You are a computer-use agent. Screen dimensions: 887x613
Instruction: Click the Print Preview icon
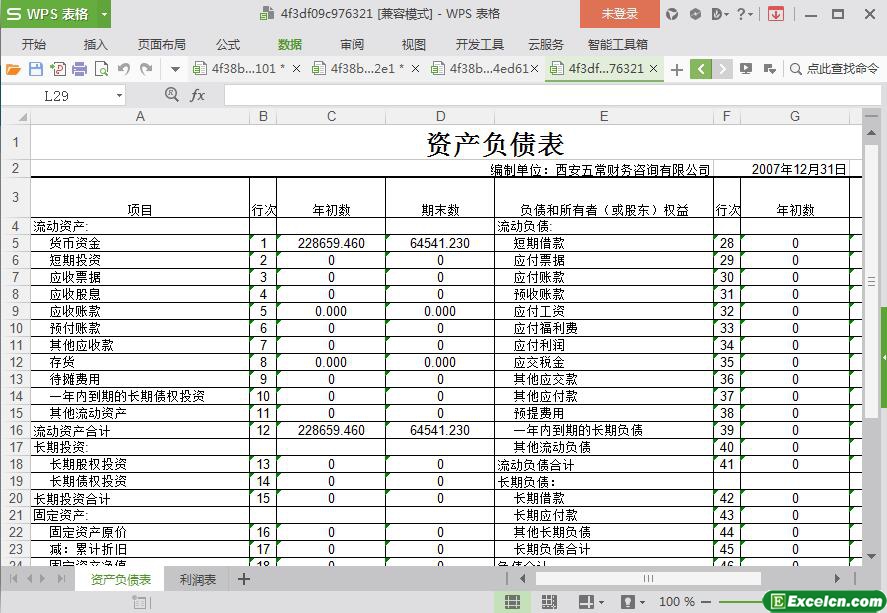[x=102, y=69]
